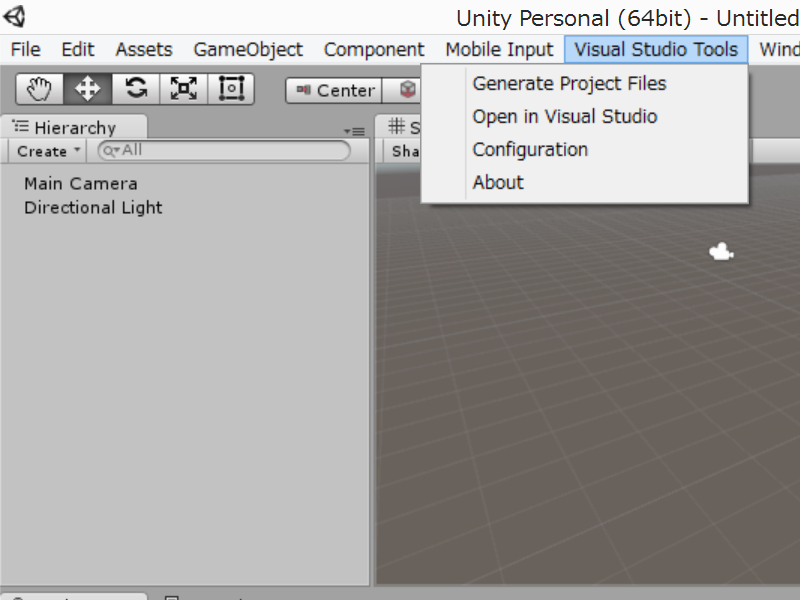Open the Component menu
The height and width of the screenshot is (600, 800).
pos(374,49)
